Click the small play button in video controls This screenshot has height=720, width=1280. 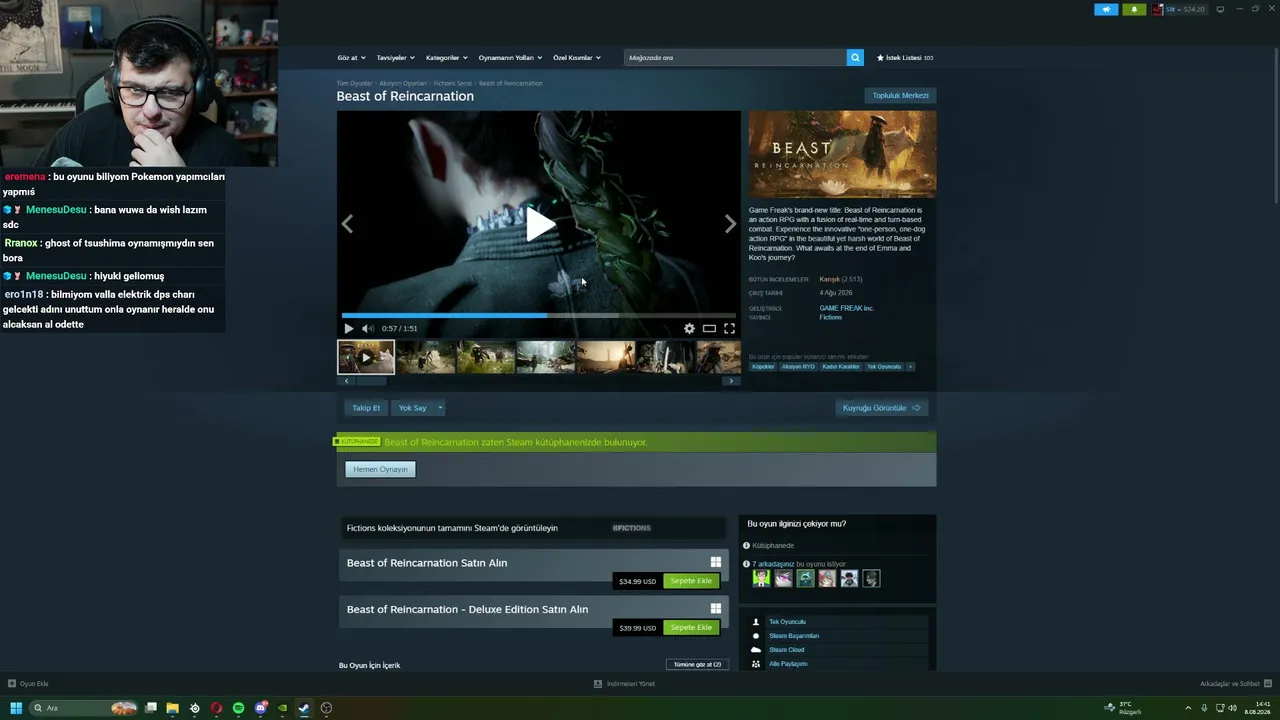(348, 328)
